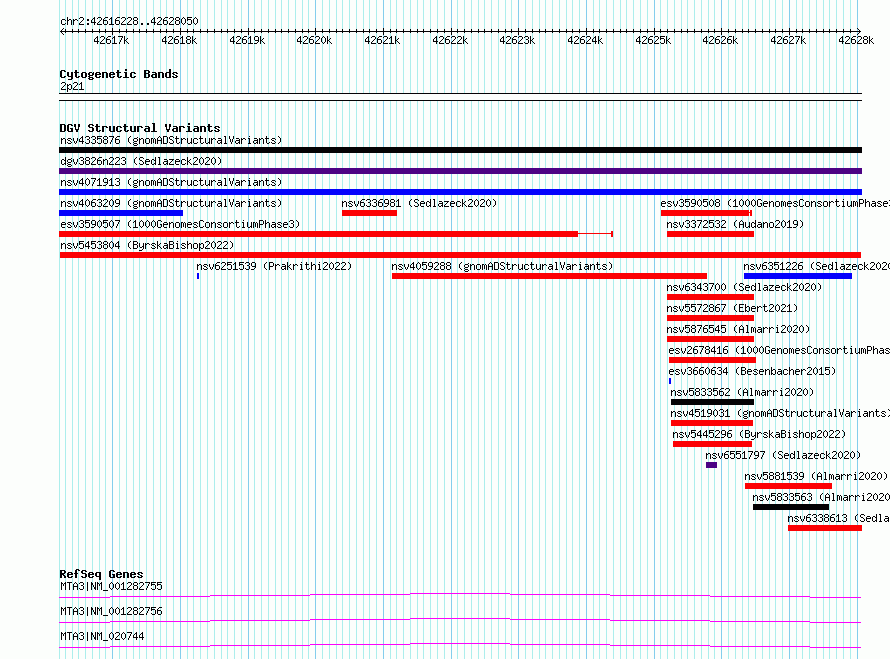Select nsv4063209 gnomAD variant label
The image size is (890, 659).
(171, 203)
